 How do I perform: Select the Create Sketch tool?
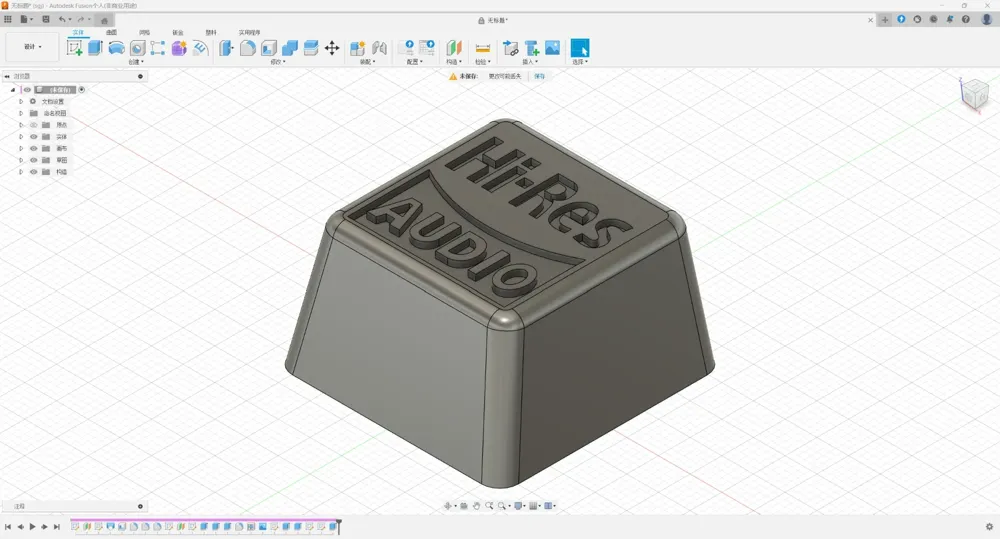click(x=75, y=48)
